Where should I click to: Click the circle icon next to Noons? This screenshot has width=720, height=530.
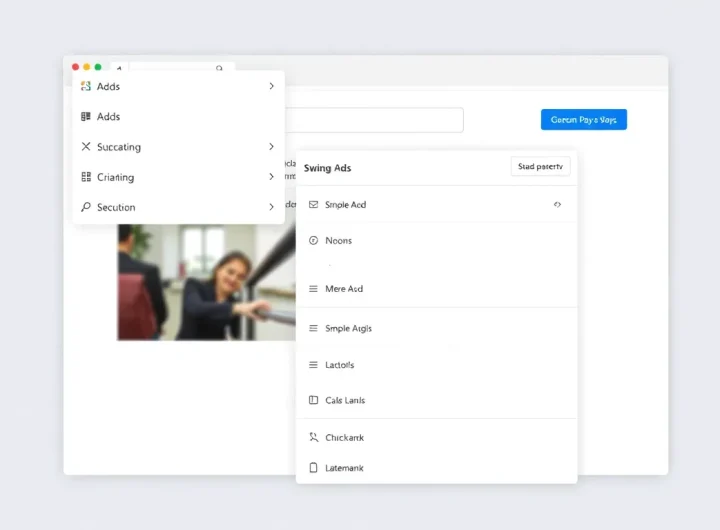click(314, 241)
